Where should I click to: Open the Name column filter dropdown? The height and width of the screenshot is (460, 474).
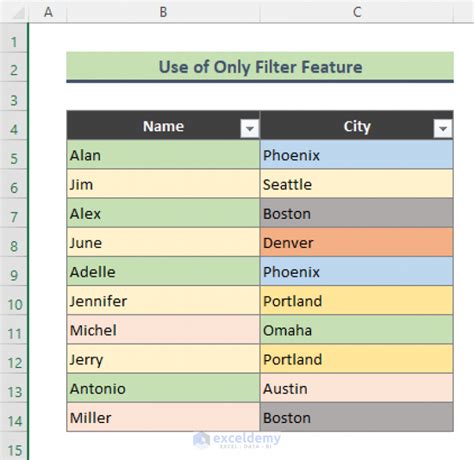tap(249, 128)
